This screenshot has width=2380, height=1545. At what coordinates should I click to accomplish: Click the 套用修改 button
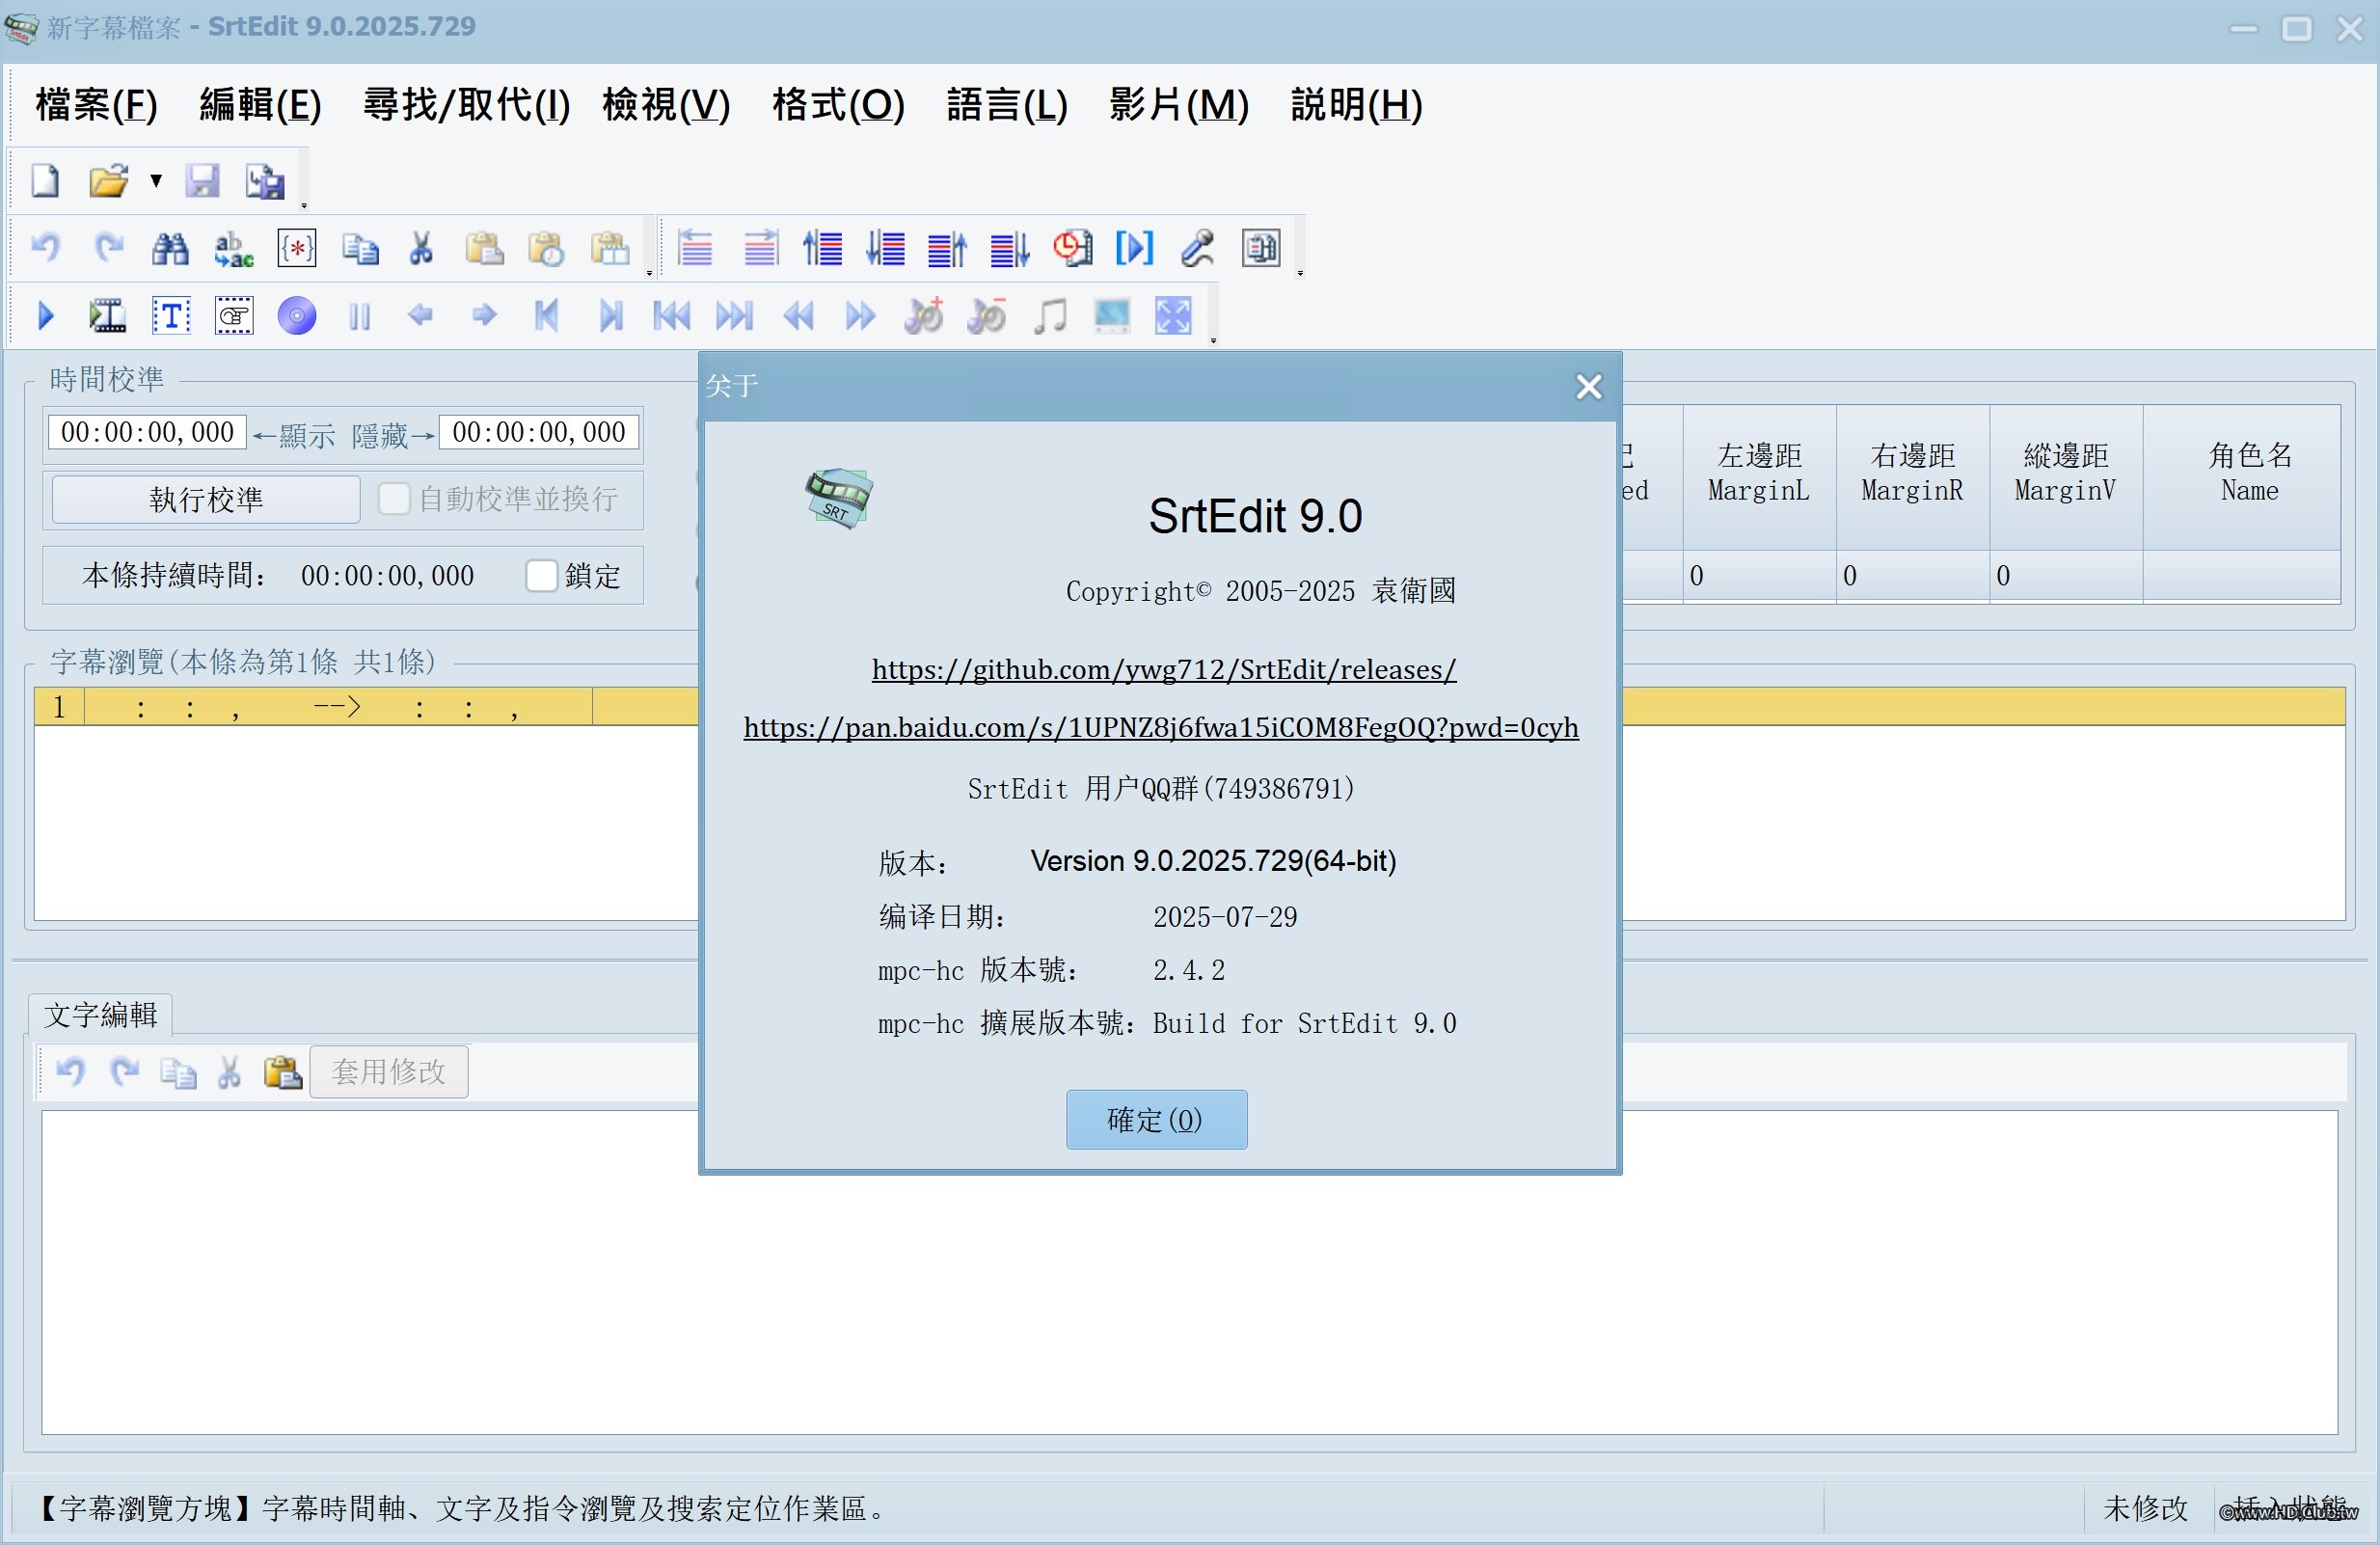tap(389, 1071)
